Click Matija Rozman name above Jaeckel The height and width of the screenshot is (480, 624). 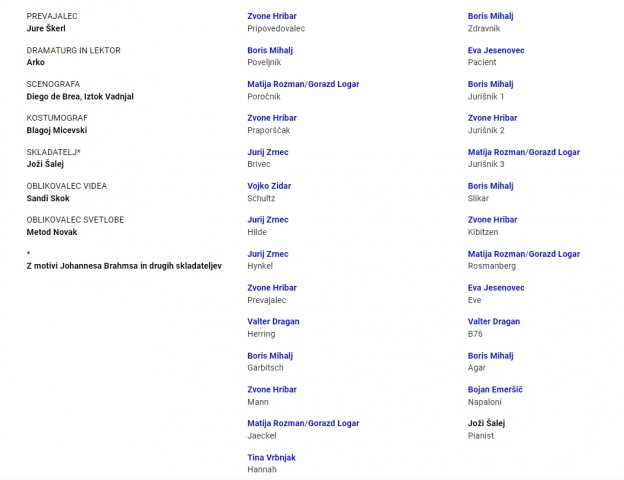tap(275, 423)
